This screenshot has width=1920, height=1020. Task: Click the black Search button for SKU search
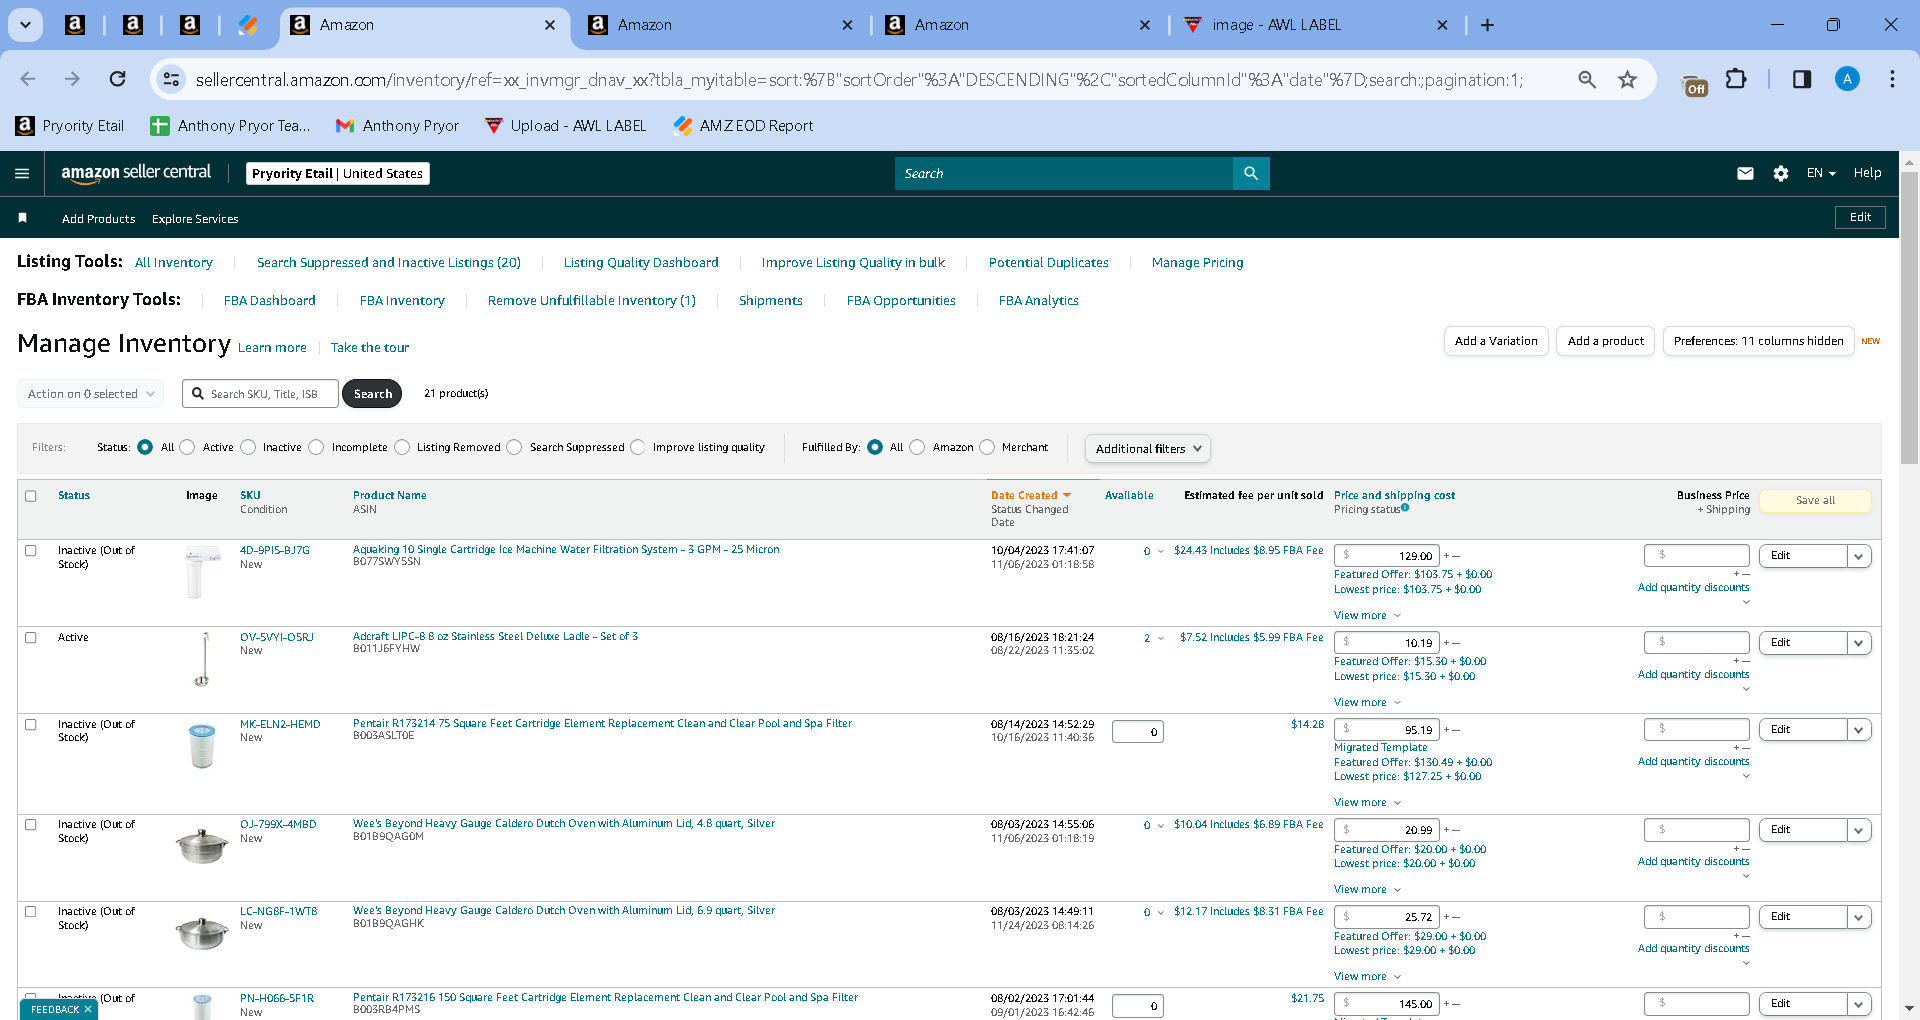coord(372,394)
